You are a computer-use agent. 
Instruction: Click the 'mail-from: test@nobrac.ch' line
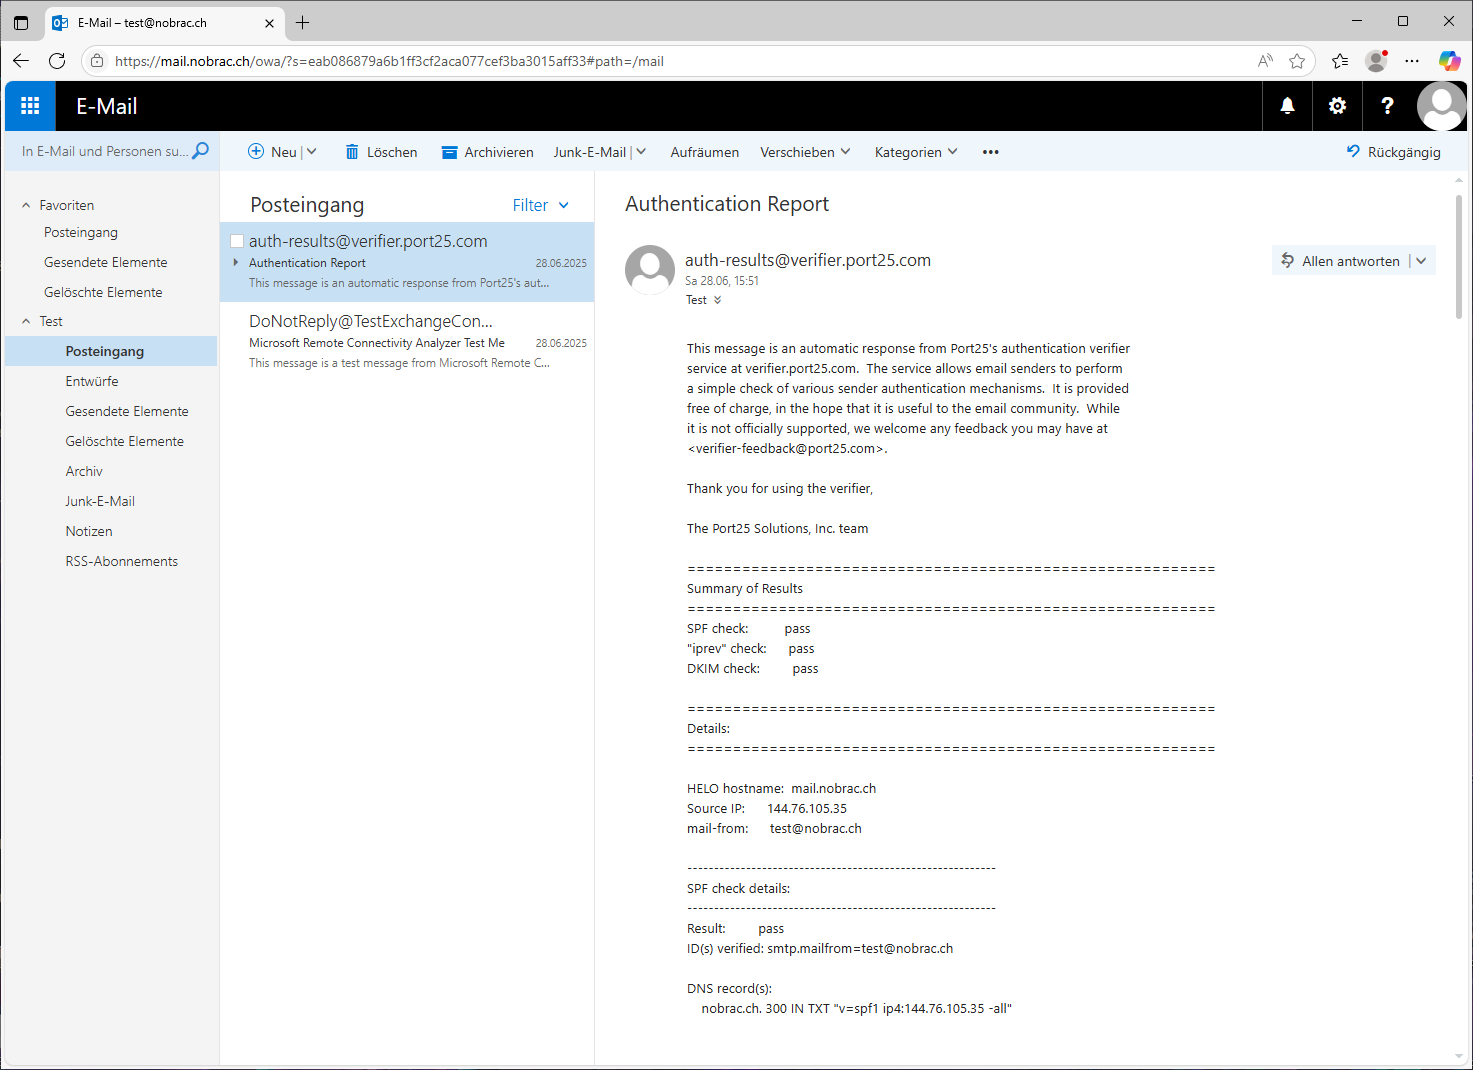[774, 828]
